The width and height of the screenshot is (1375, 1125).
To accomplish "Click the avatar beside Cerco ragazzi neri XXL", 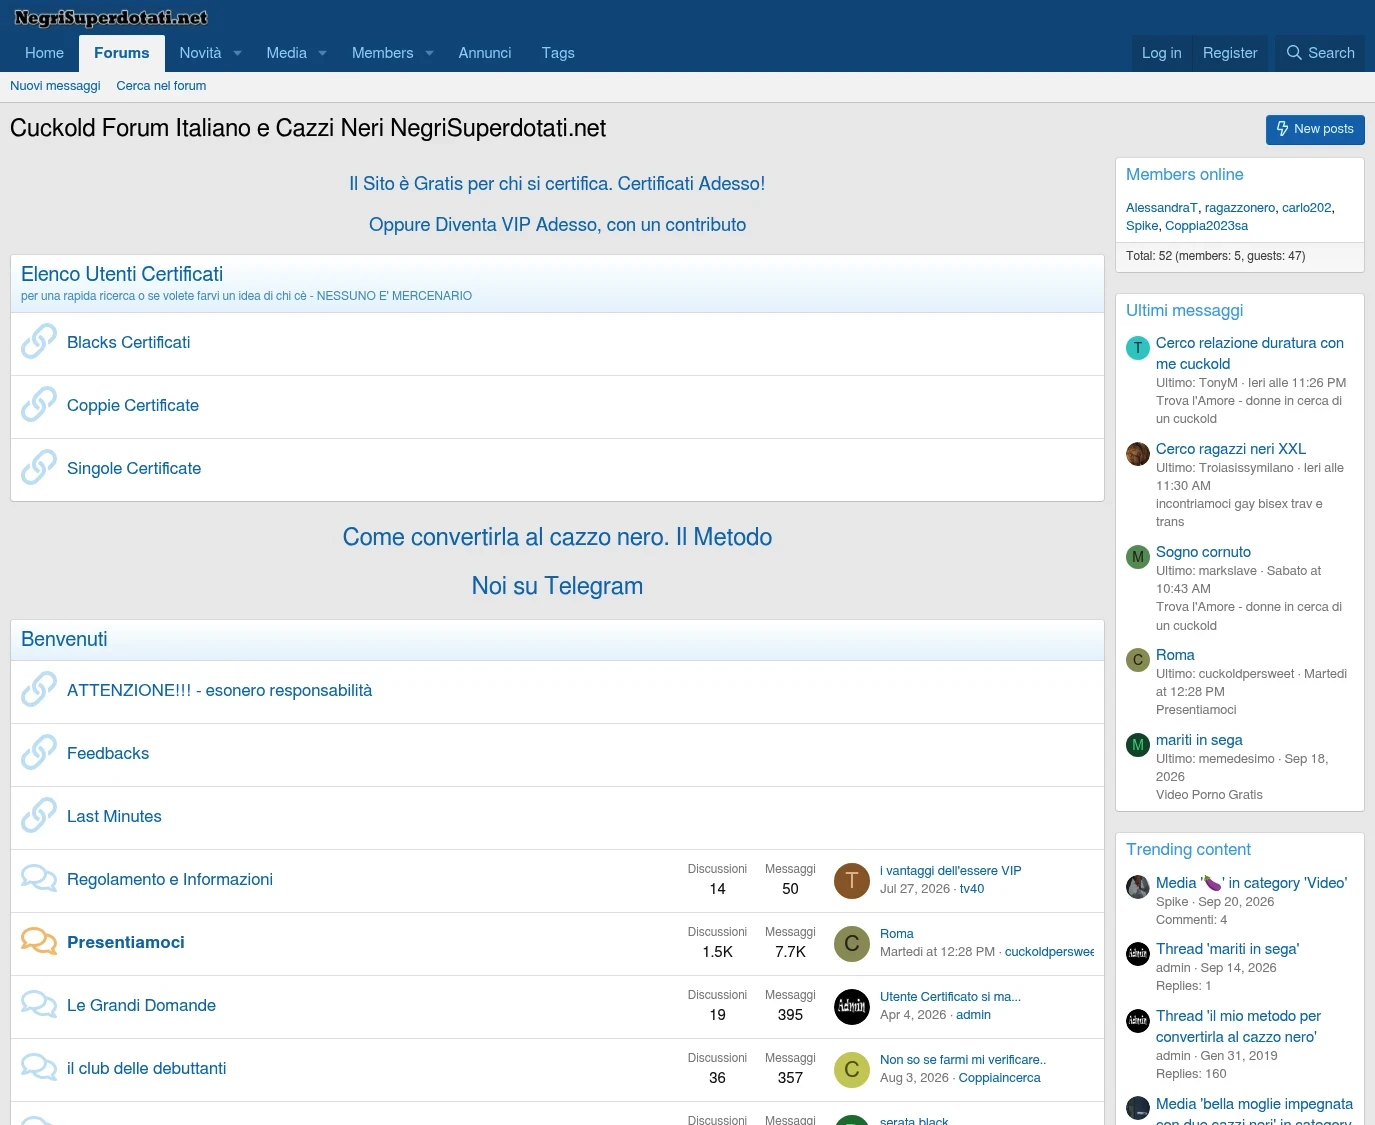I will coord(1138,454).
